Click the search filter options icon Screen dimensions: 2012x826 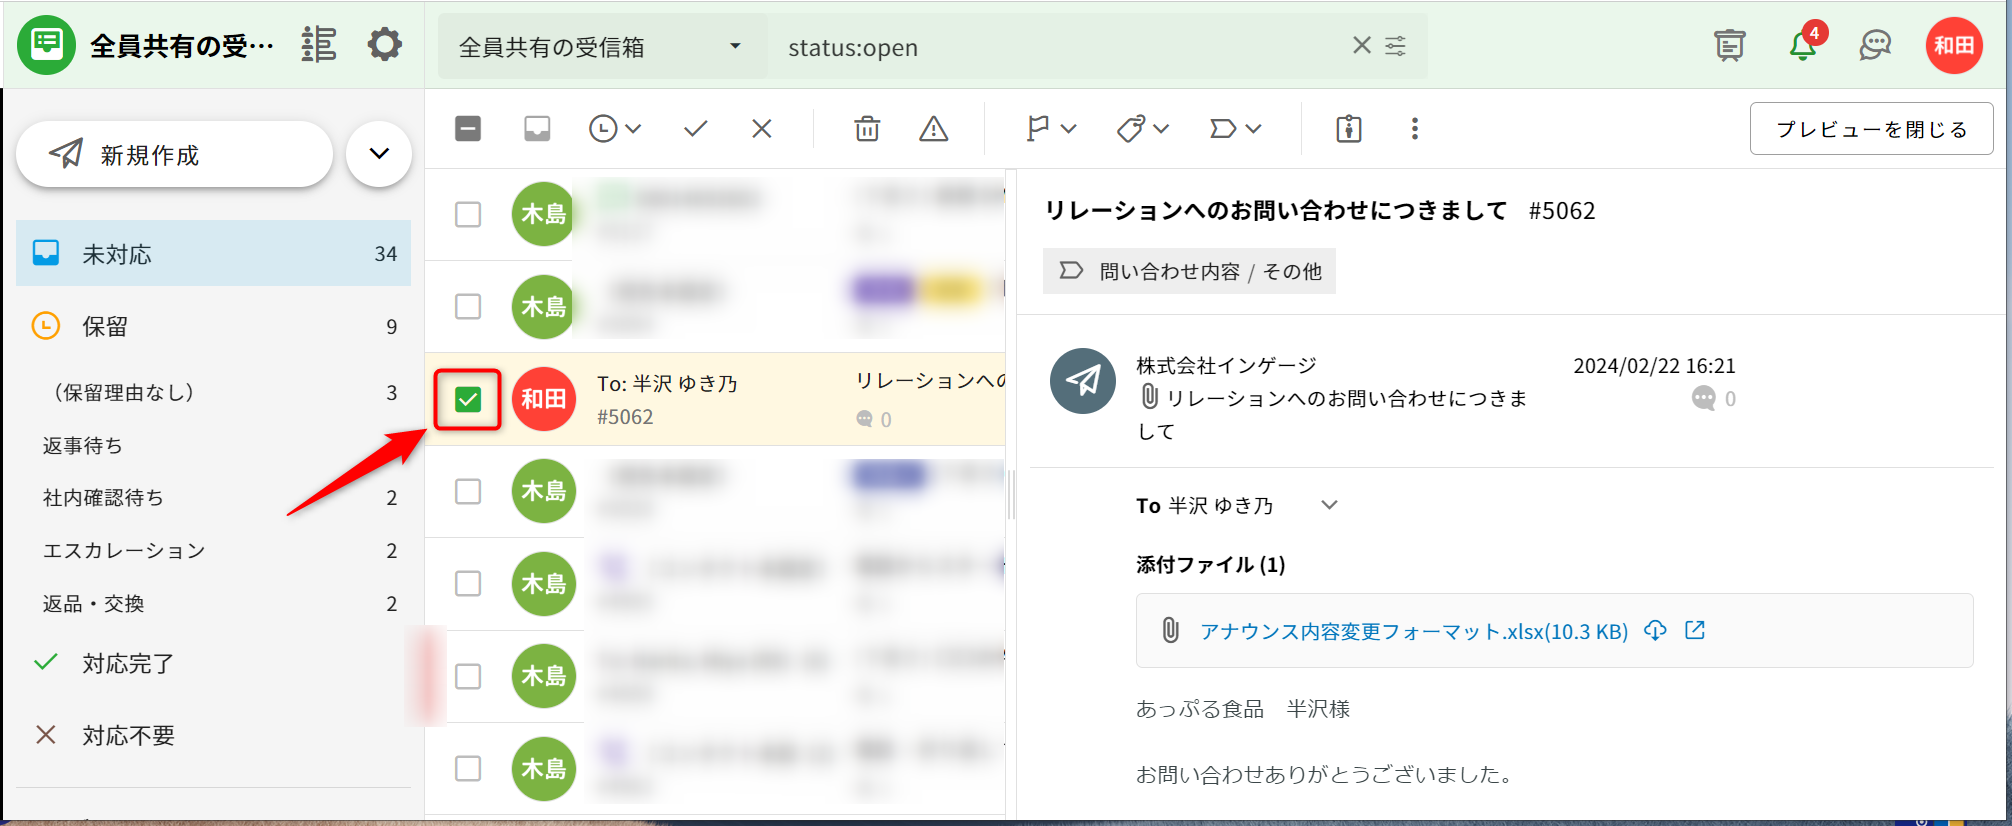pyautogui.click(x=1395, y=46)
